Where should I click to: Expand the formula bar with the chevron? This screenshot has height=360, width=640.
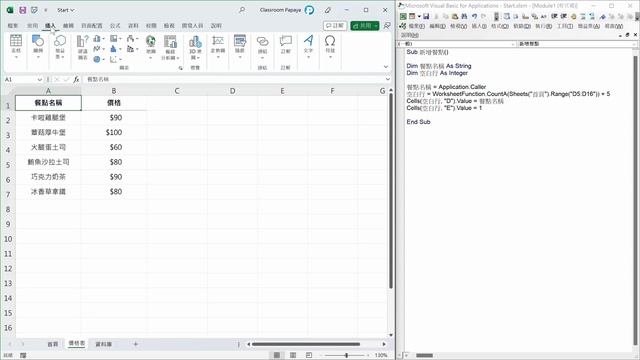387,79
